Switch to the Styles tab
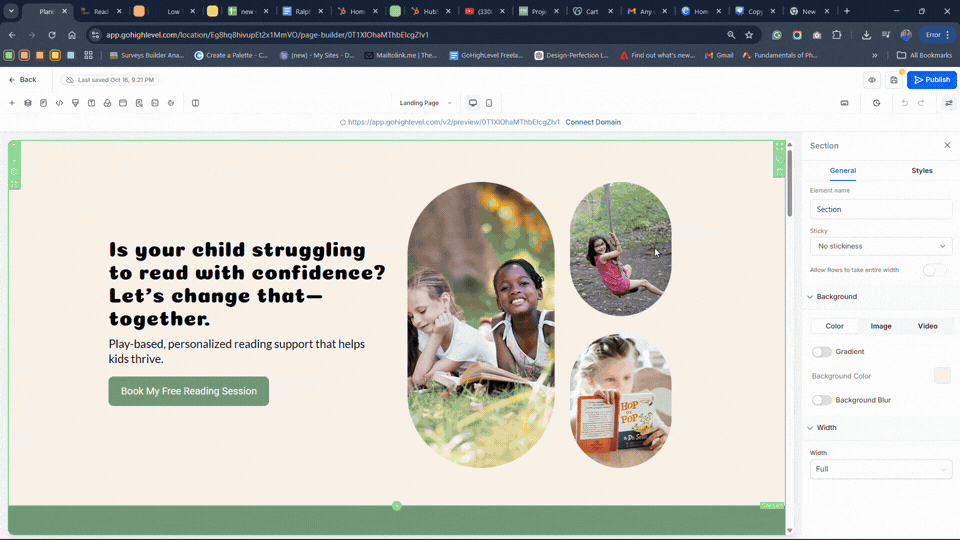960x540 pixels. point(921,171)
